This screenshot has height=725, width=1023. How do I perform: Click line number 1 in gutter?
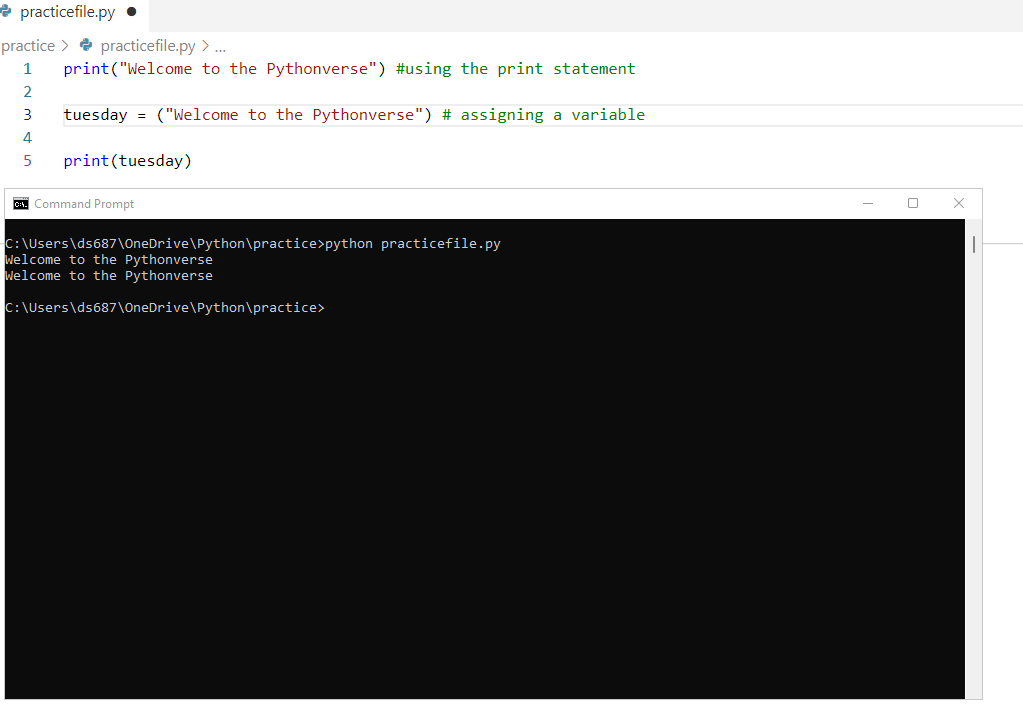(x=27, y=69)
